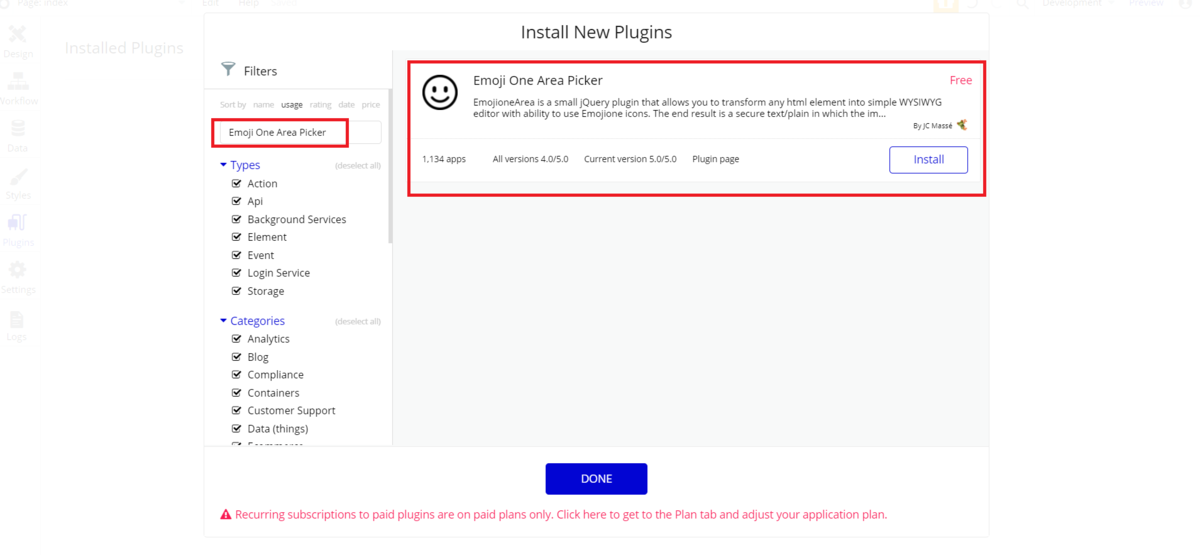1200x555 pixels.
Task: Uncheck the Data (things) category checkbox
Action: pos(237,428)
